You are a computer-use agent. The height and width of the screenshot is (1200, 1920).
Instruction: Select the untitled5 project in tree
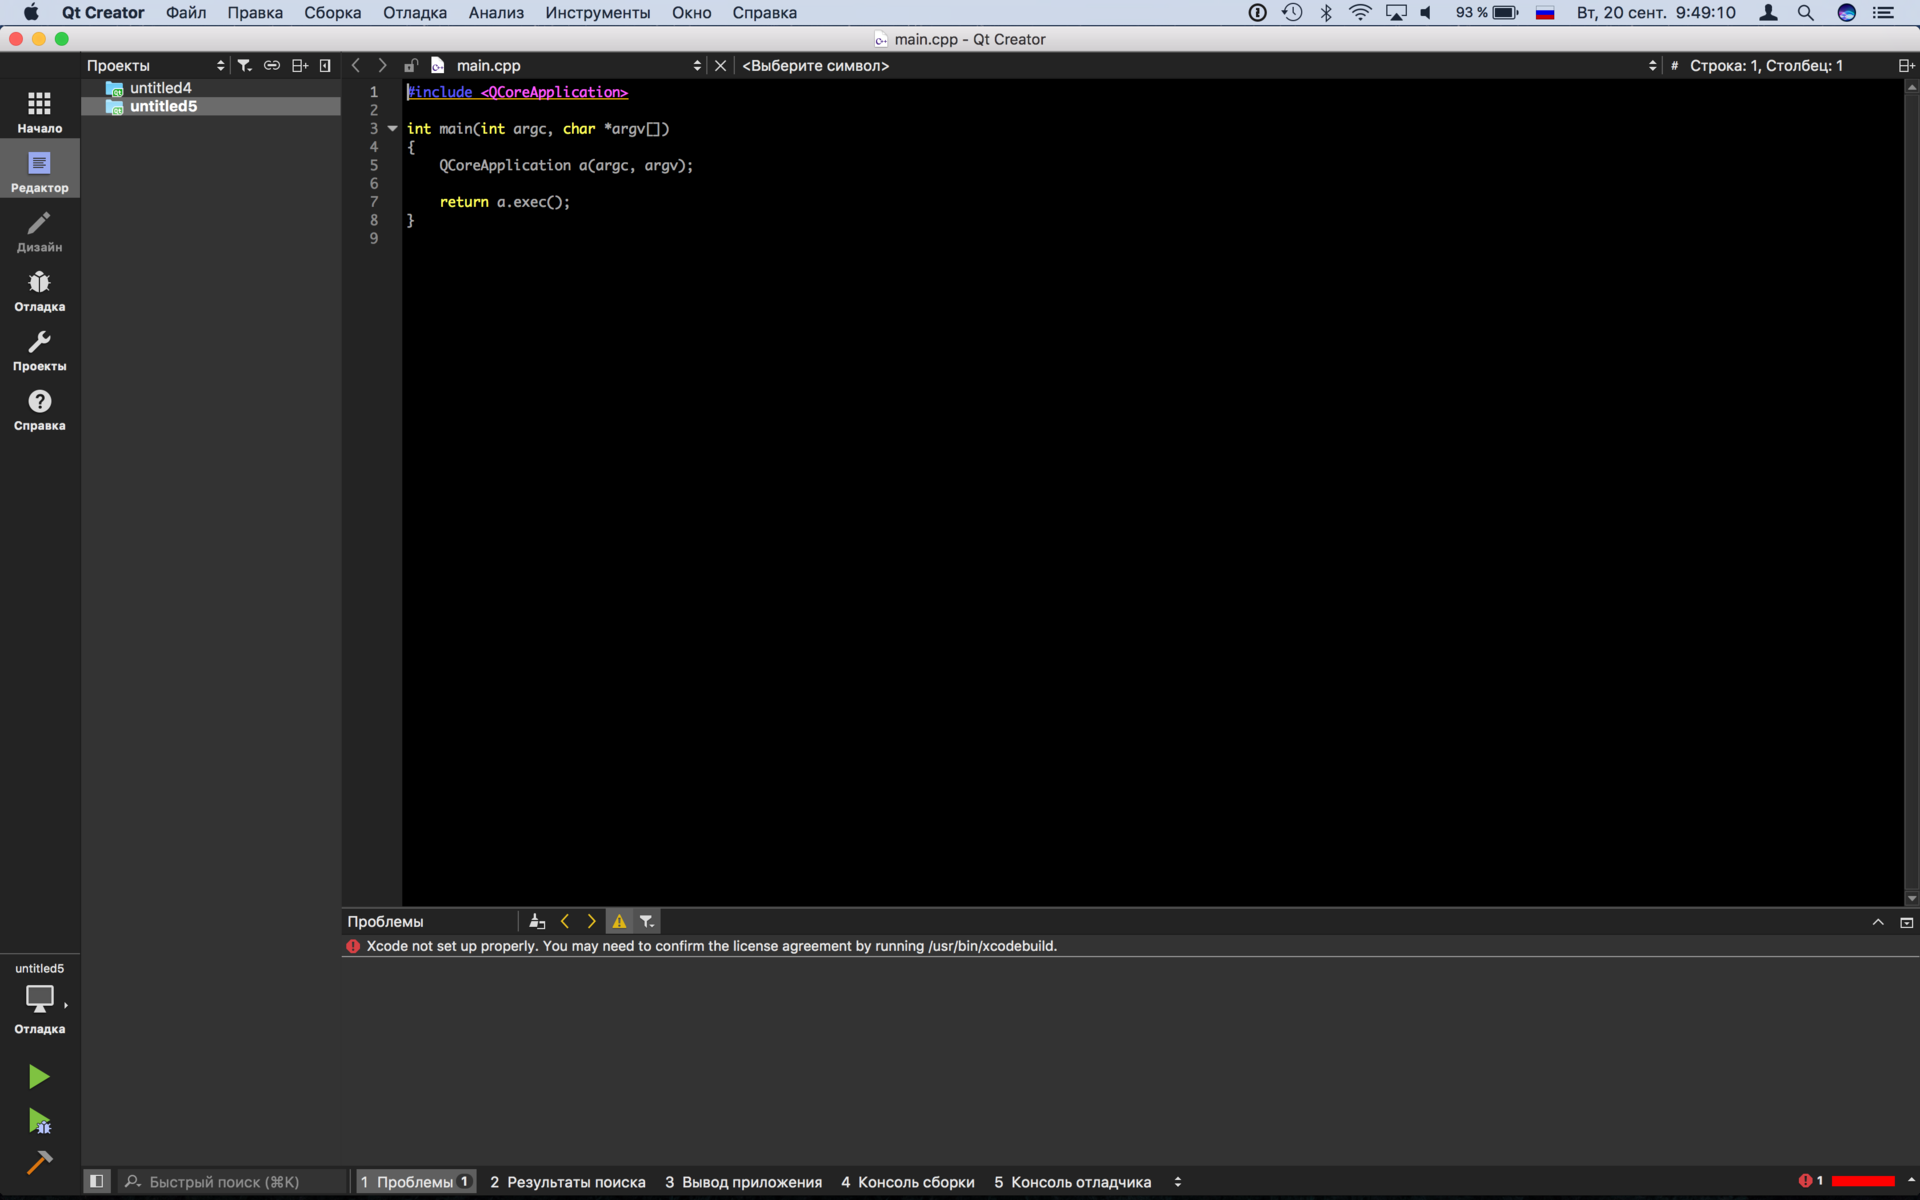point(163,106)
